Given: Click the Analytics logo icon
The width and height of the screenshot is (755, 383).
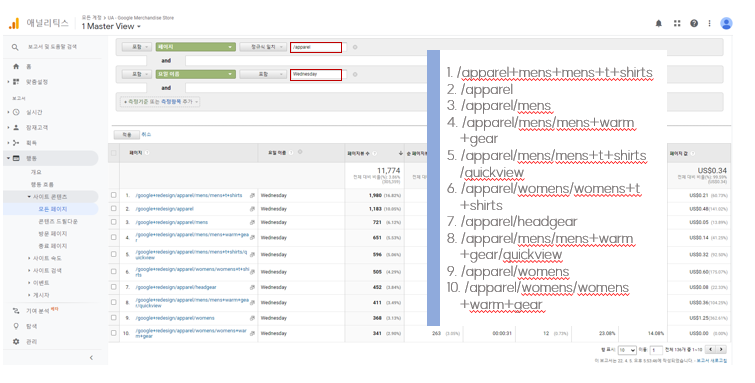Looking at the screenshot, I should (x=14, y=23).
